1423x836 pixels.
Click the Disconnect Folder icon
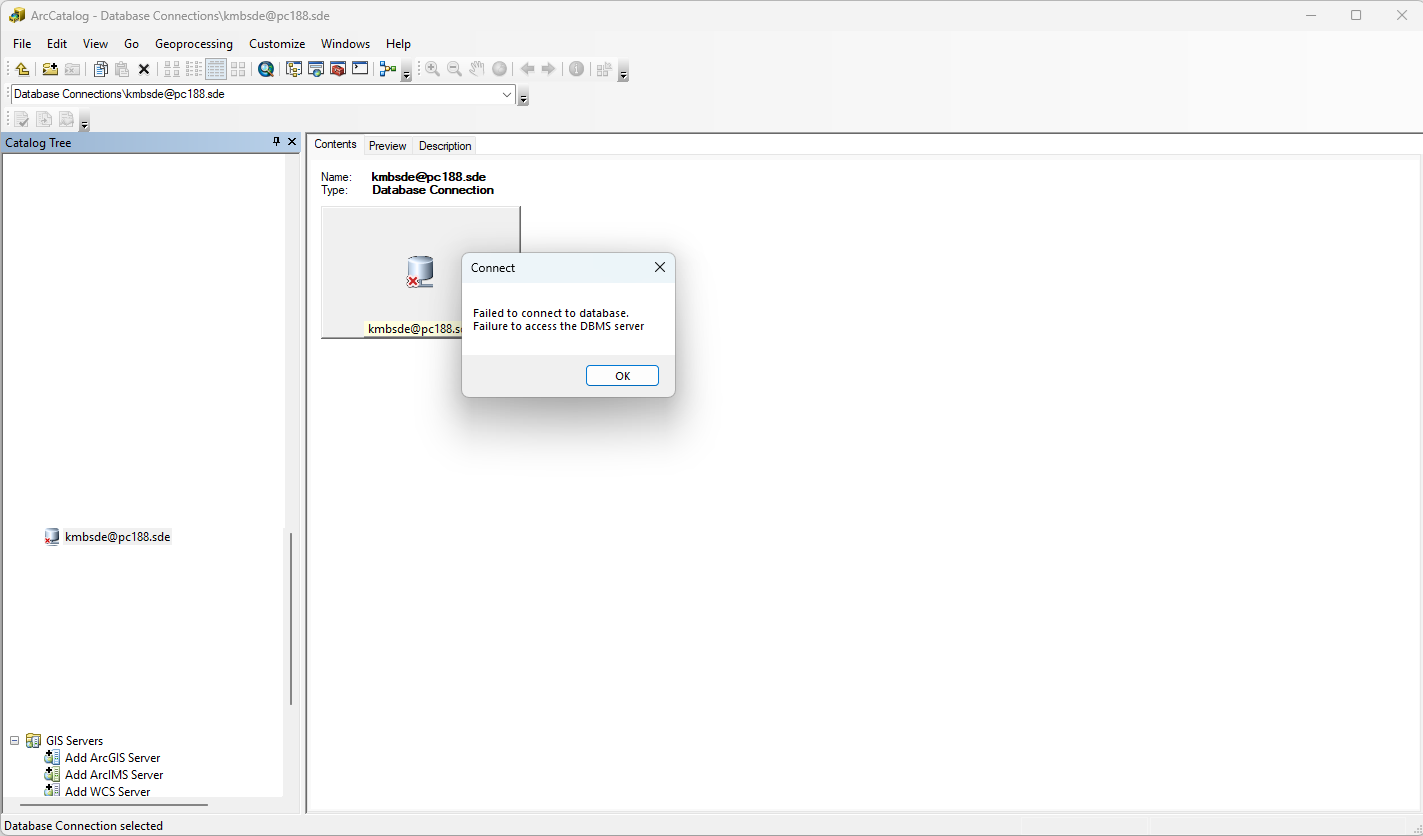pos(72,69)
